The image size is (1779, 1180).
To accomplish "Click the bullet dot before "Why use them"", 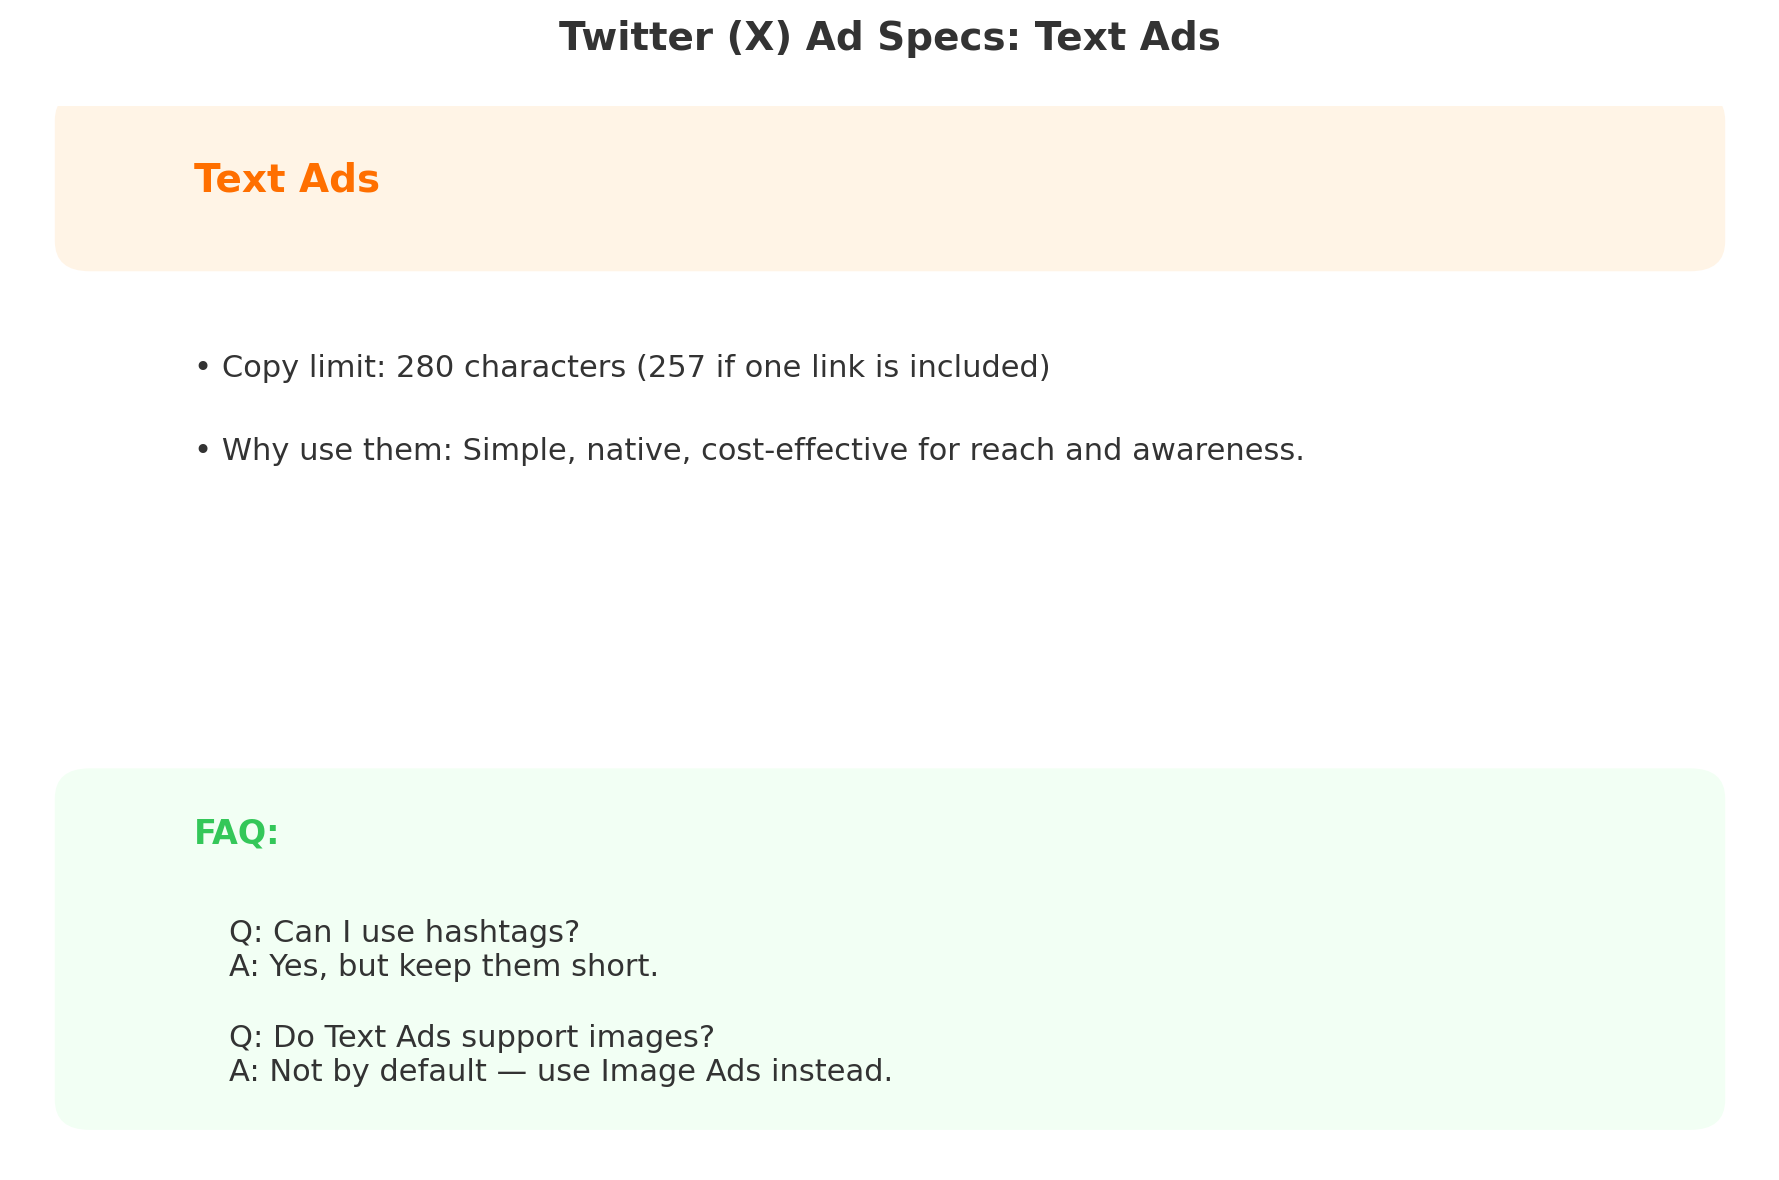I will tap(202, 451).
